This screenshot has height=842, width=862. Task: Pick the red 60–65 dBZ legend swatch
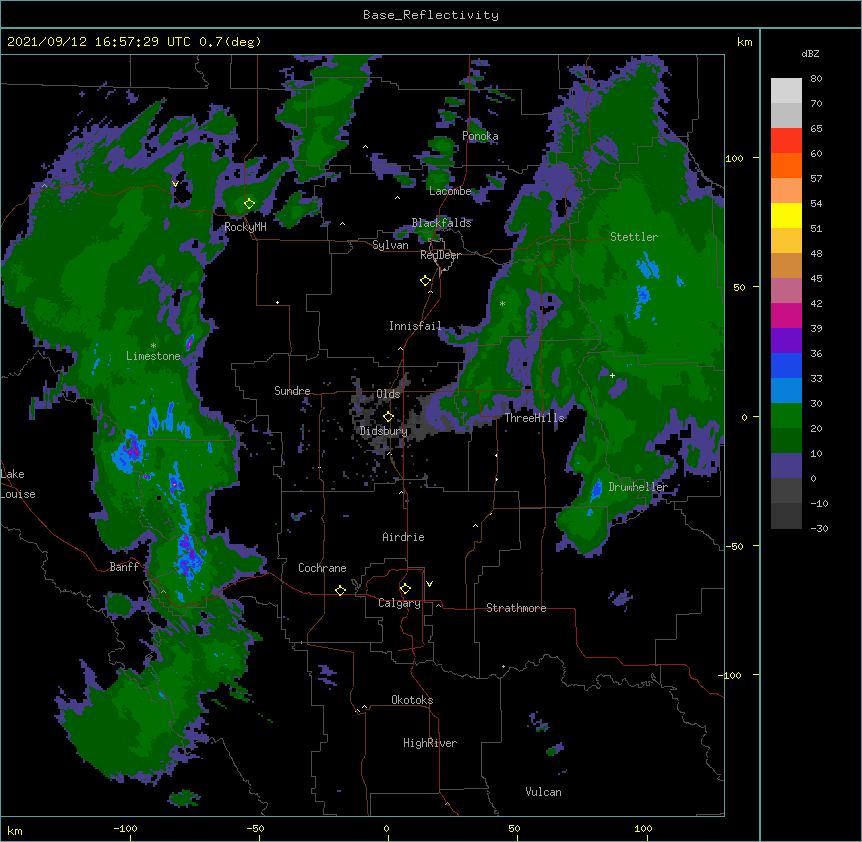click(786, 140)
